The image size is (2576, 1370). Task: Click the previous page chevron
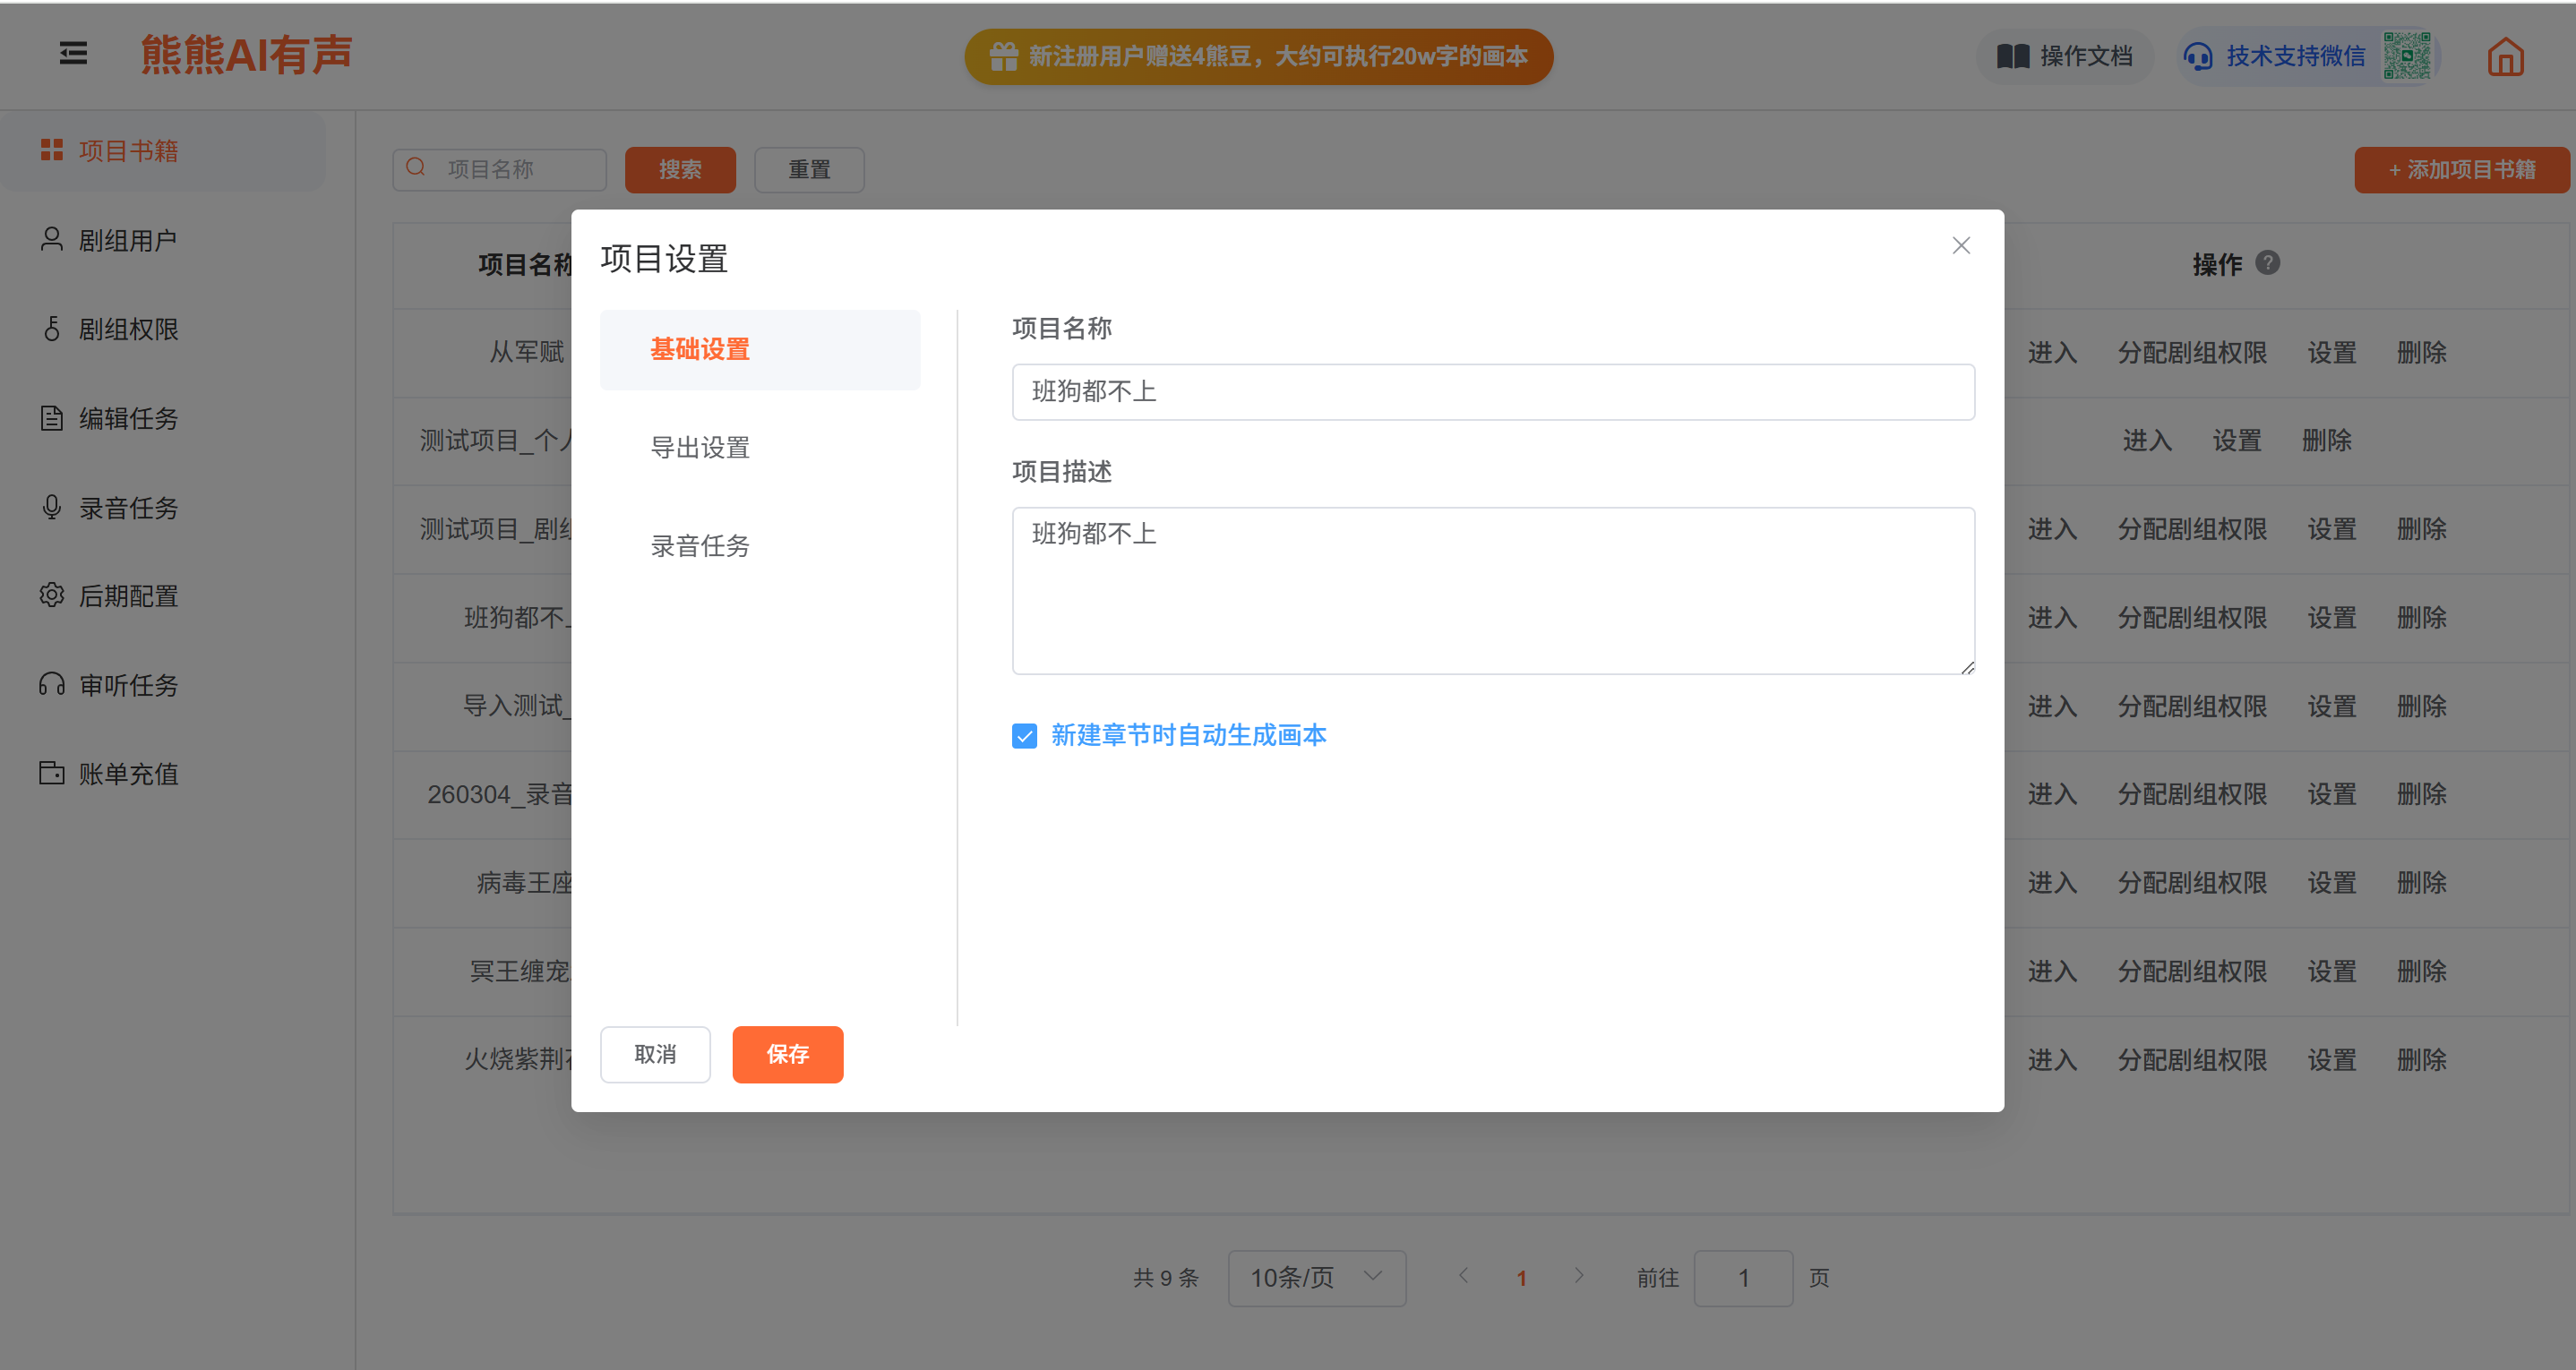[1464, 1276]
